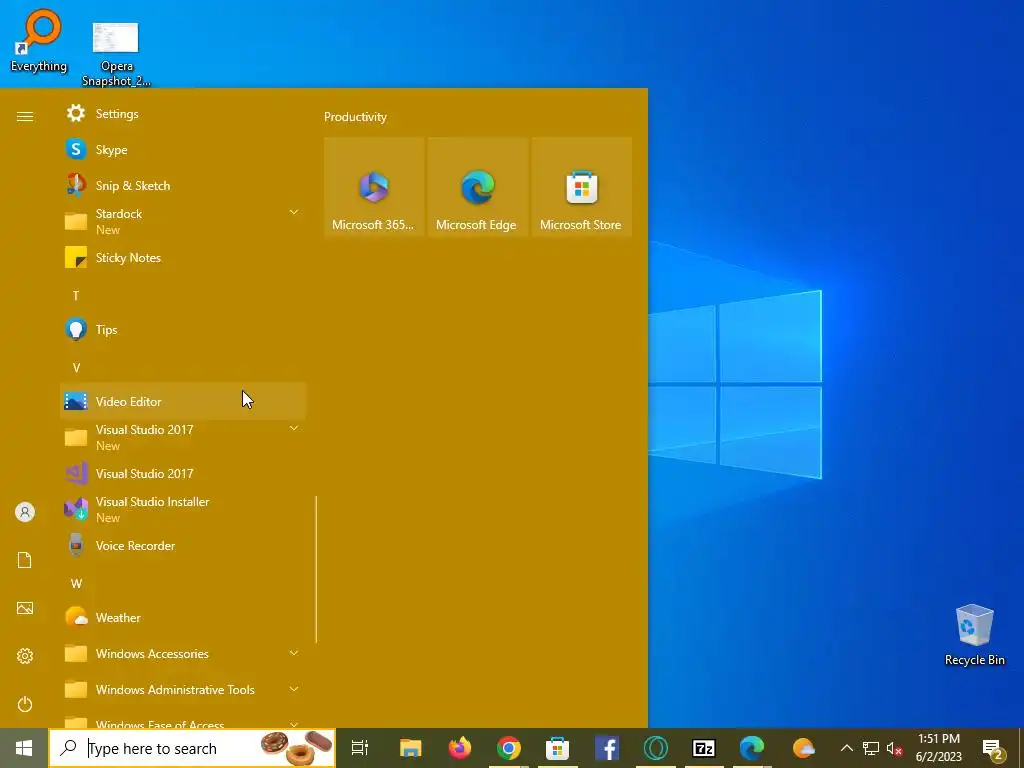Open the Microsoft Edge tile
1024x768 pixels.
click(x=477, y=187)
